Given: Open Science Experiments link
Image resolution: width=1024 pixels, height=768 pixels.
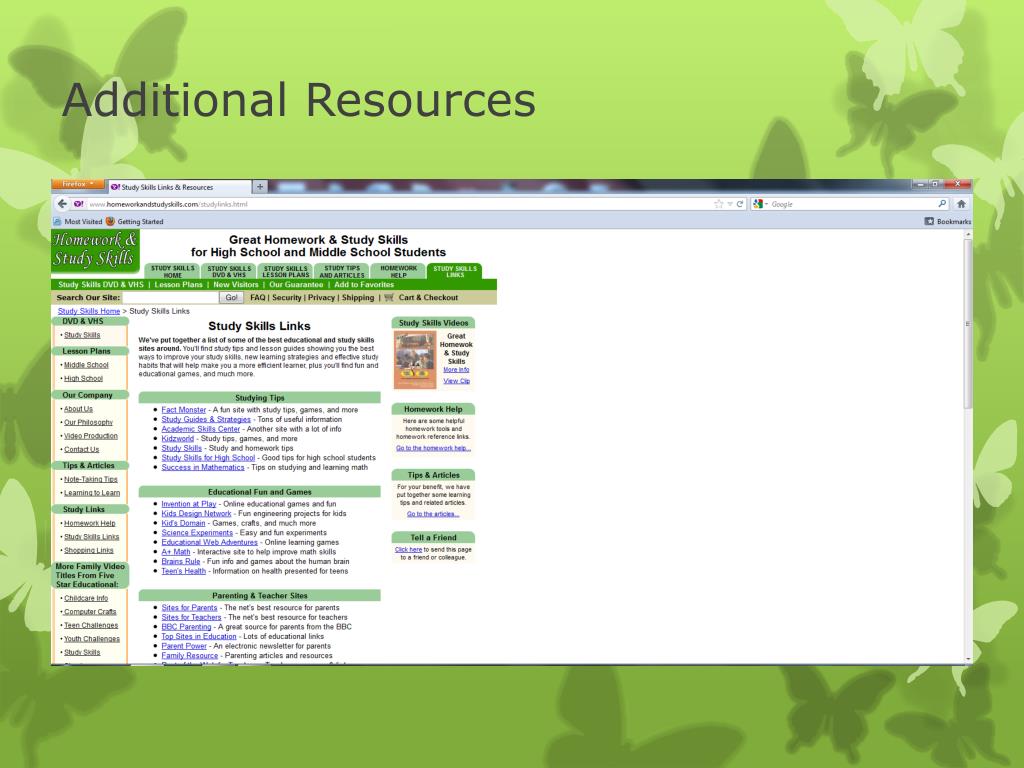Looking at the screenshot, I should 197,533.
